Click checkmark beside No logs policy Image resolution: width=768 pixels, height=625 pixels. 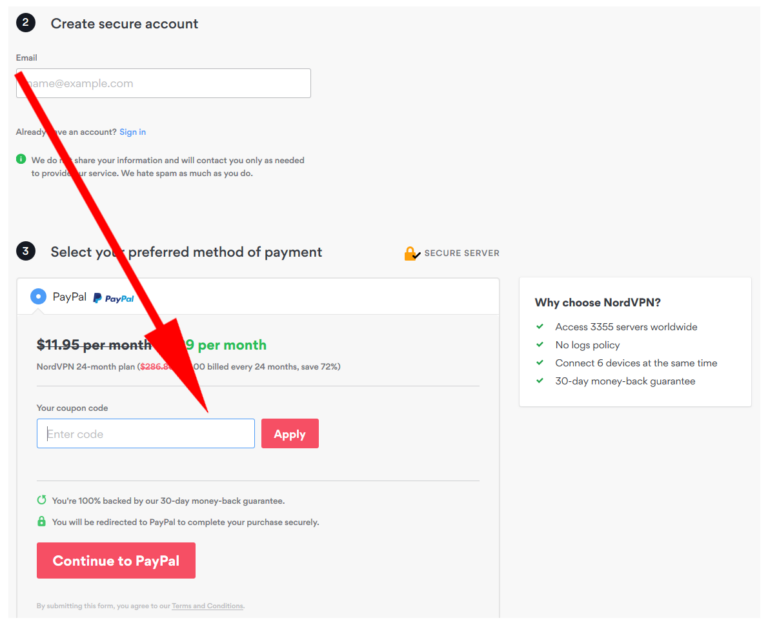coord(540,345)
